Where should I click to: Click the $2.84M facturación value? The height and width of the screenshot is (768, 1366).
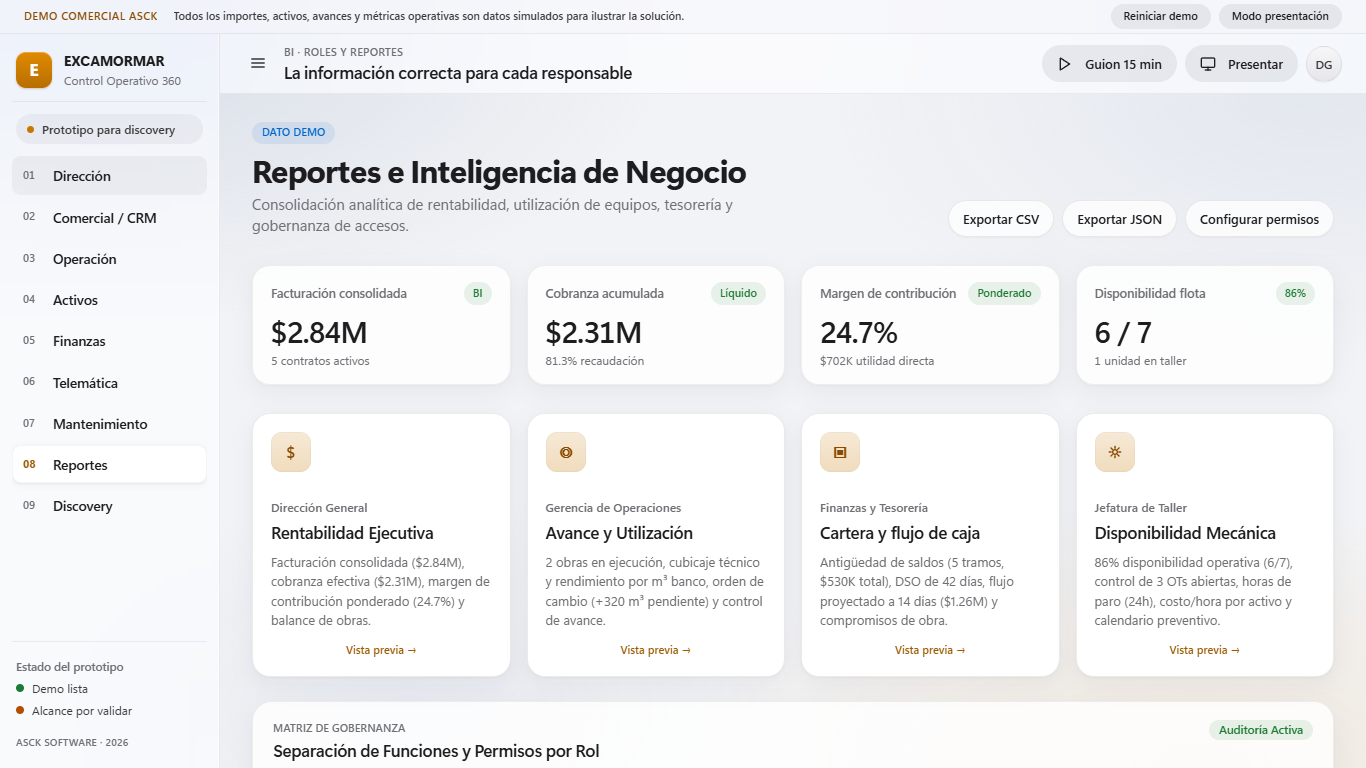coord(319,332)
